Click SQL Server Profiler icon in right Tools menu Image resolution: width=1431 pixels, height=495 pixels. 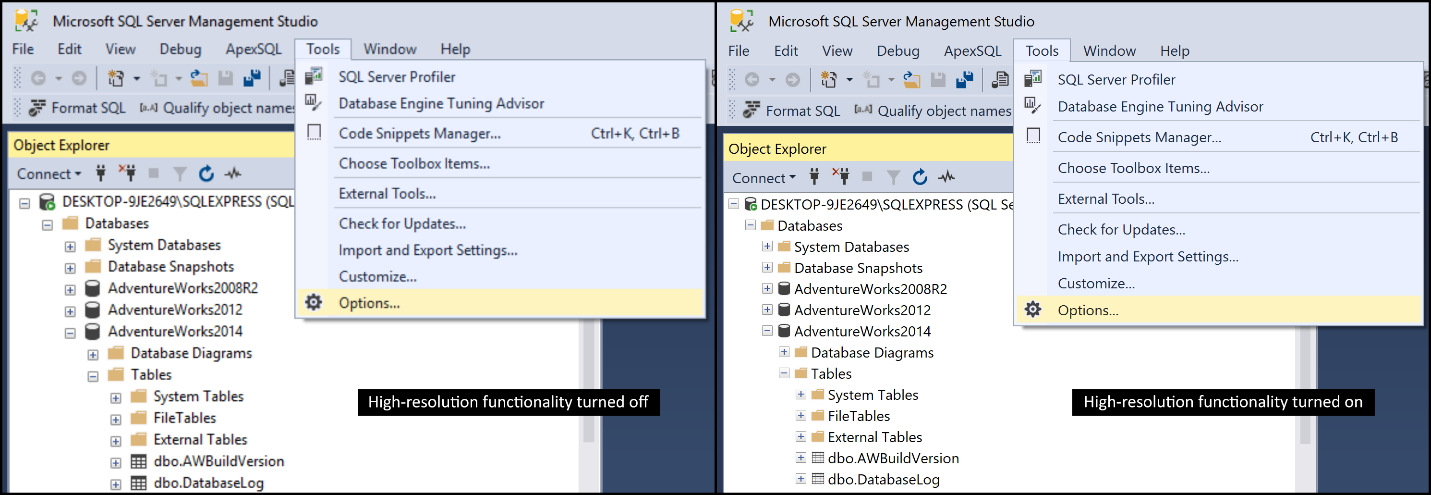click(x=1034, y=79)
